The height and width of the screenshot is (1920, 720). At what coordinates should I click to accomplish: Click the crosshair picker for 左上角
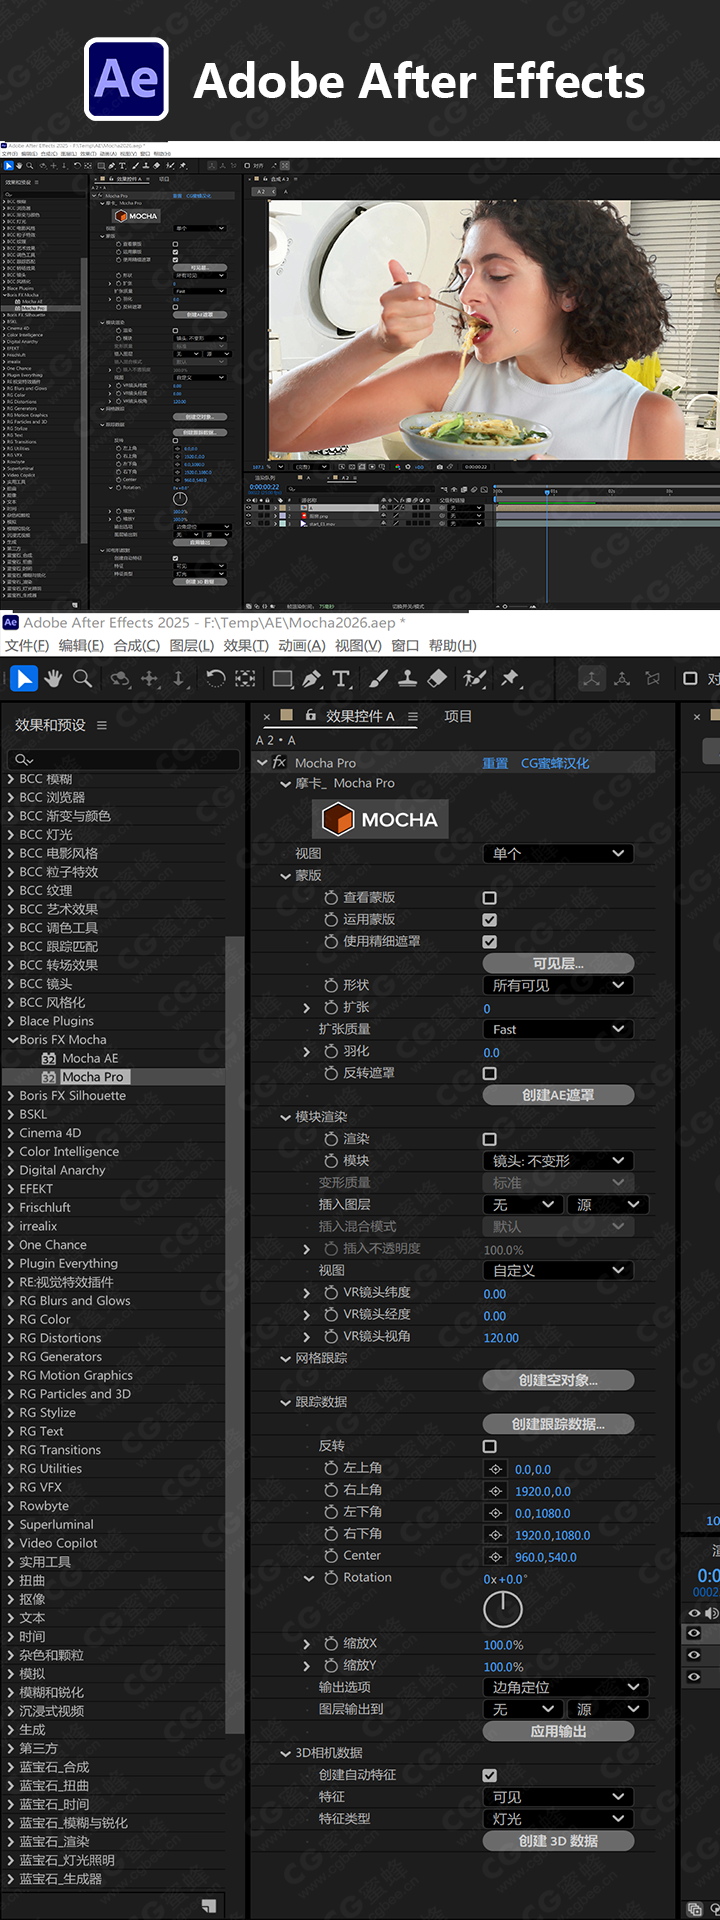pos(495,1469)
